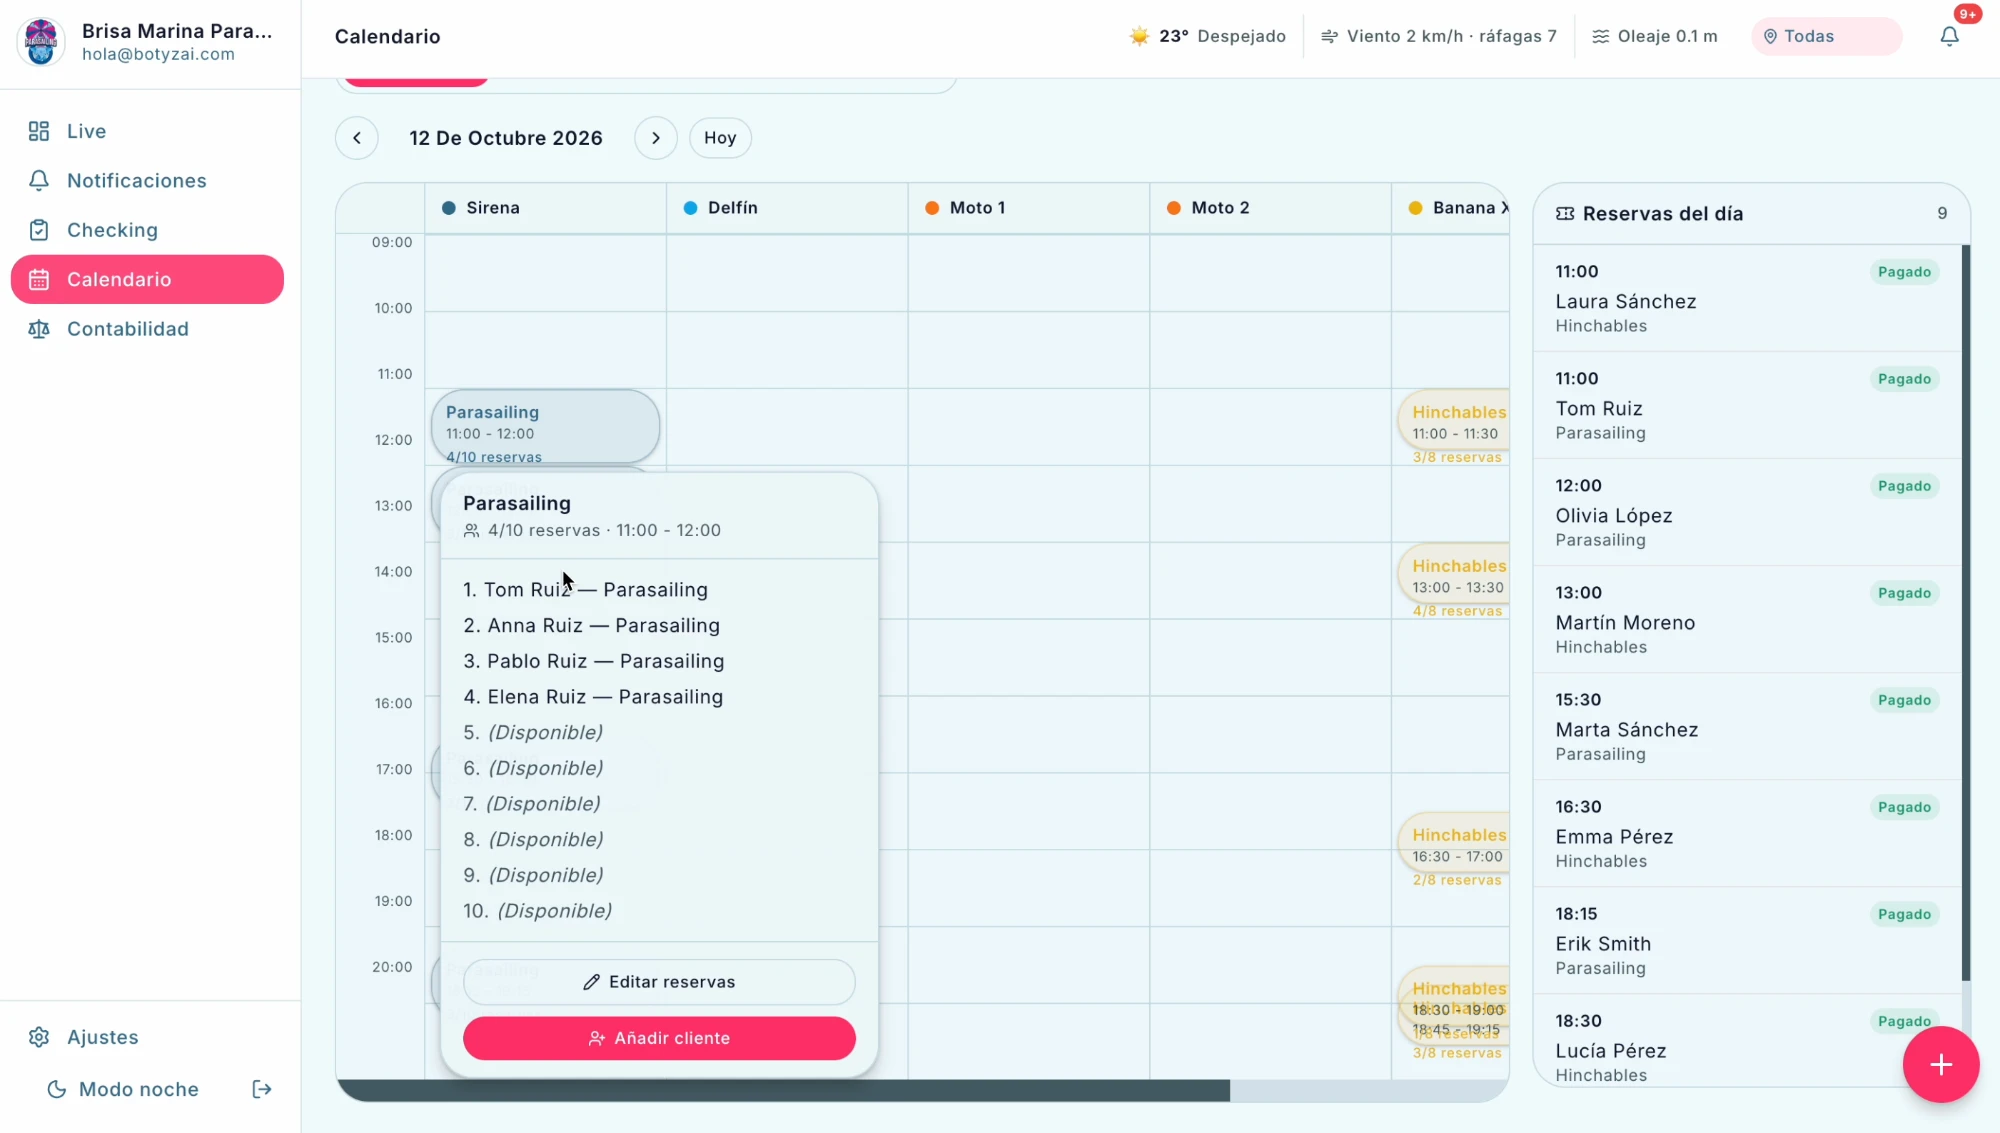Viewport: 2000px width, 1133px height.
Task: Click the red plus floating action button
Action: click(x=1941, y=1065)
